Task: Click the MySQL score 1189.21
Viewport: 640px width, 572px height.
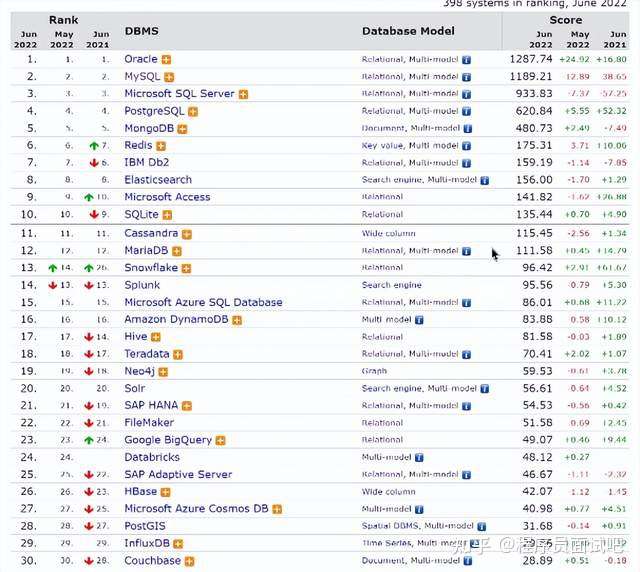Action: coord(531,76)
